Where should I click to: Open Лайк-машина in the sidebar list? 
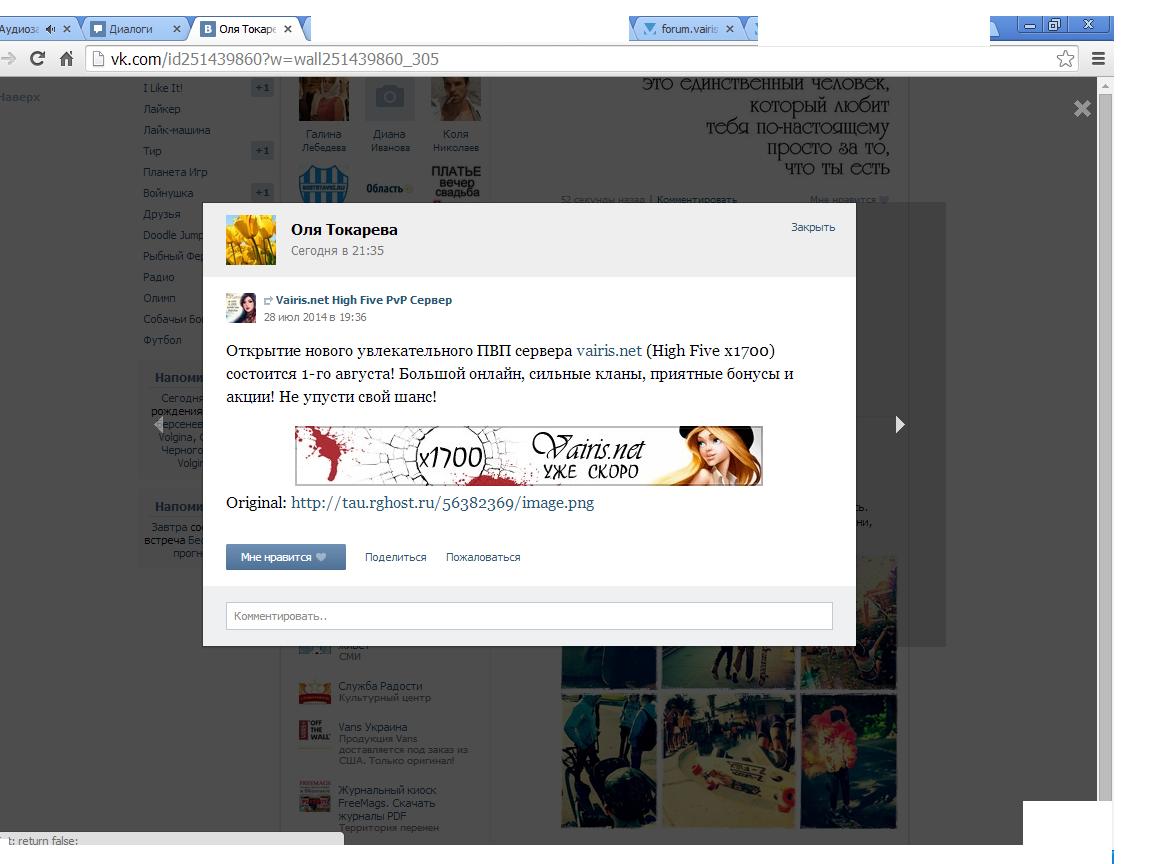tap(176, 130)
